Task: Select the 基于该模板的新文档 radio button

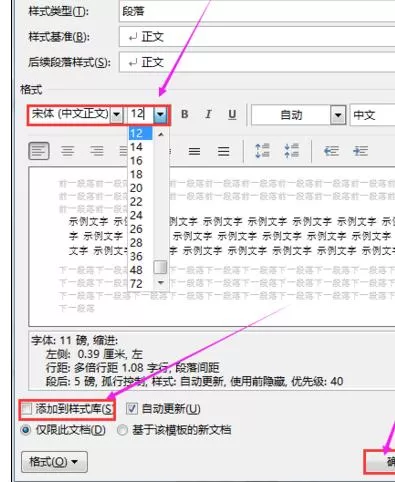Action: coord(122,430)
